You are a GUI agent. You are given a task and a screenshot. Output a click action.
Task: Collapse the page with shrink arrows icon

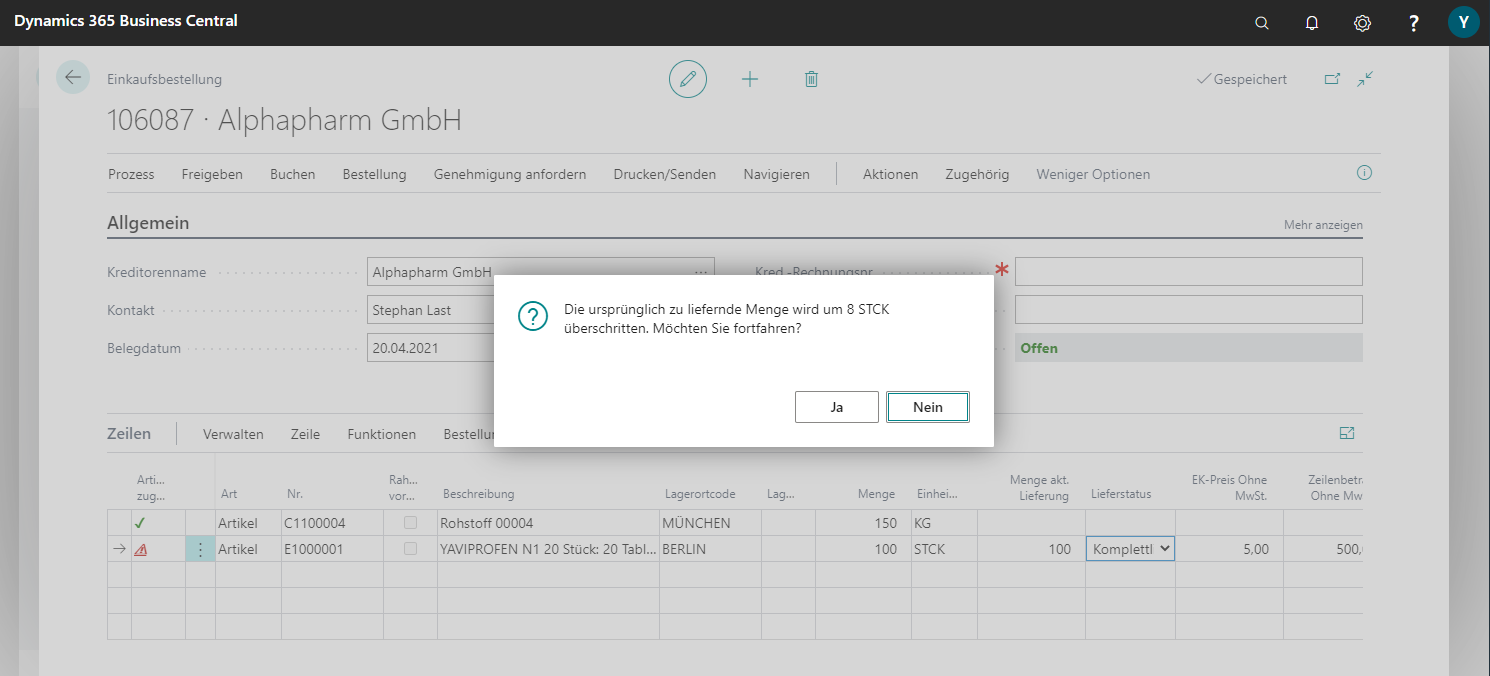click(1365, 79)
